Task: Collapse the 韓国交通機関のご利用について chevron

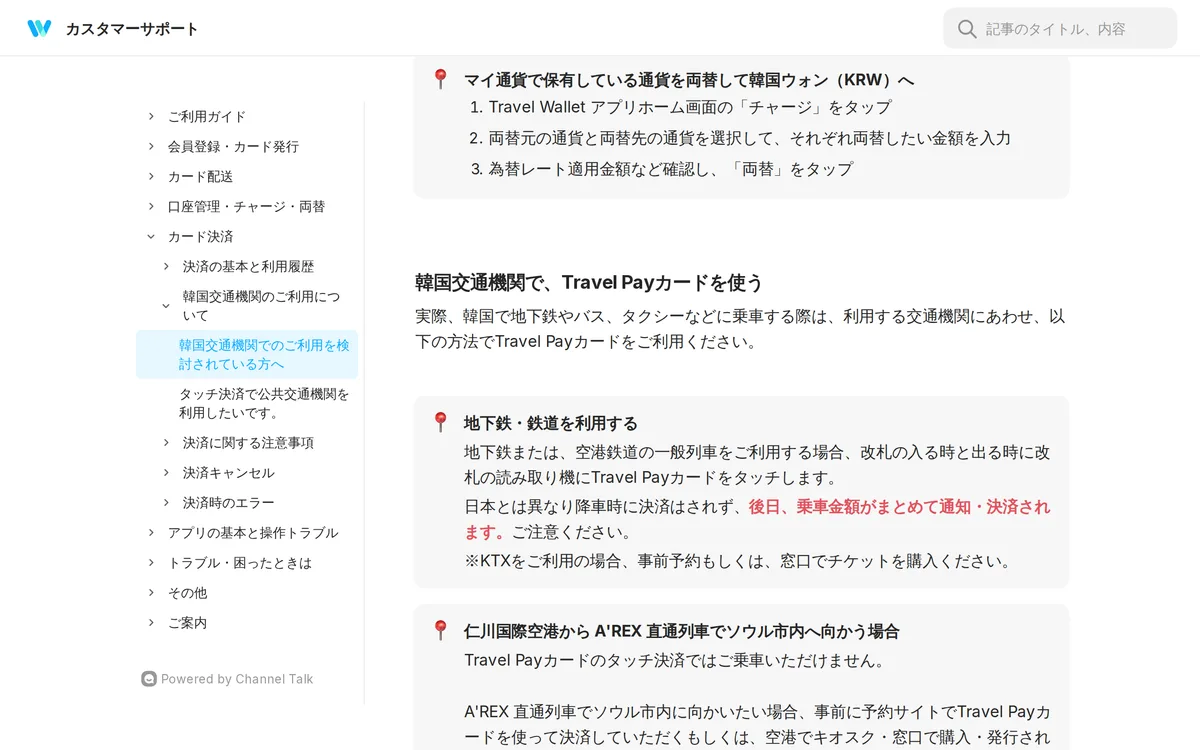Action: [166, 306]
